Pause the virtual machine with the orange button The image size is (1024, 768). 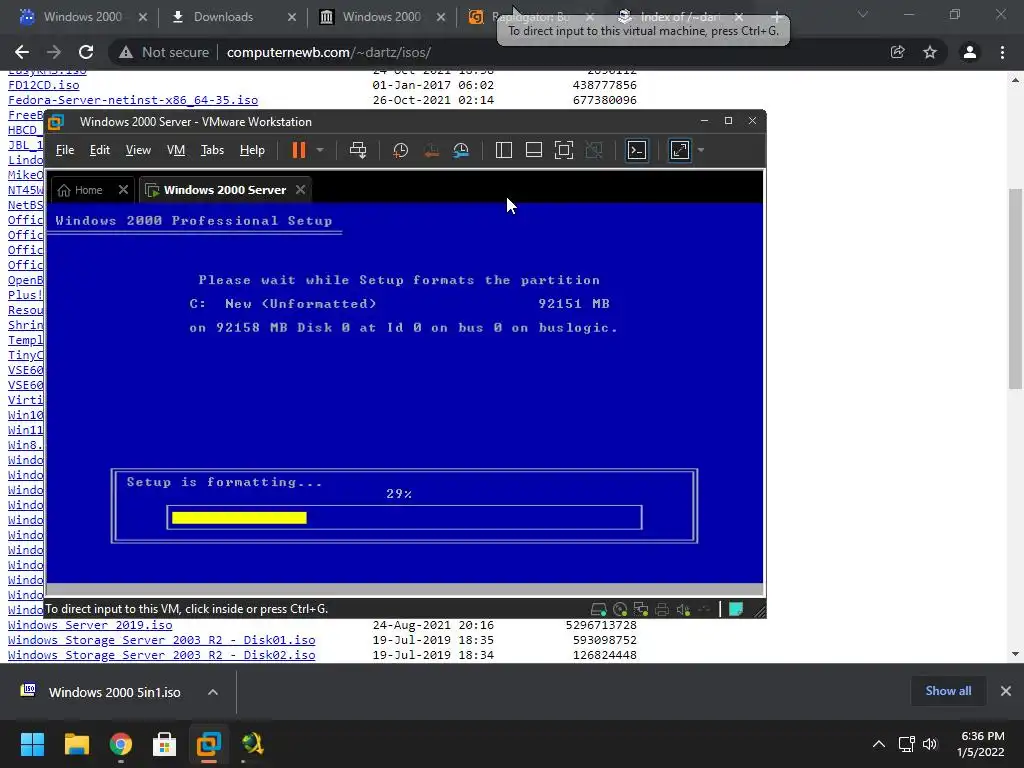pos(298,150)
